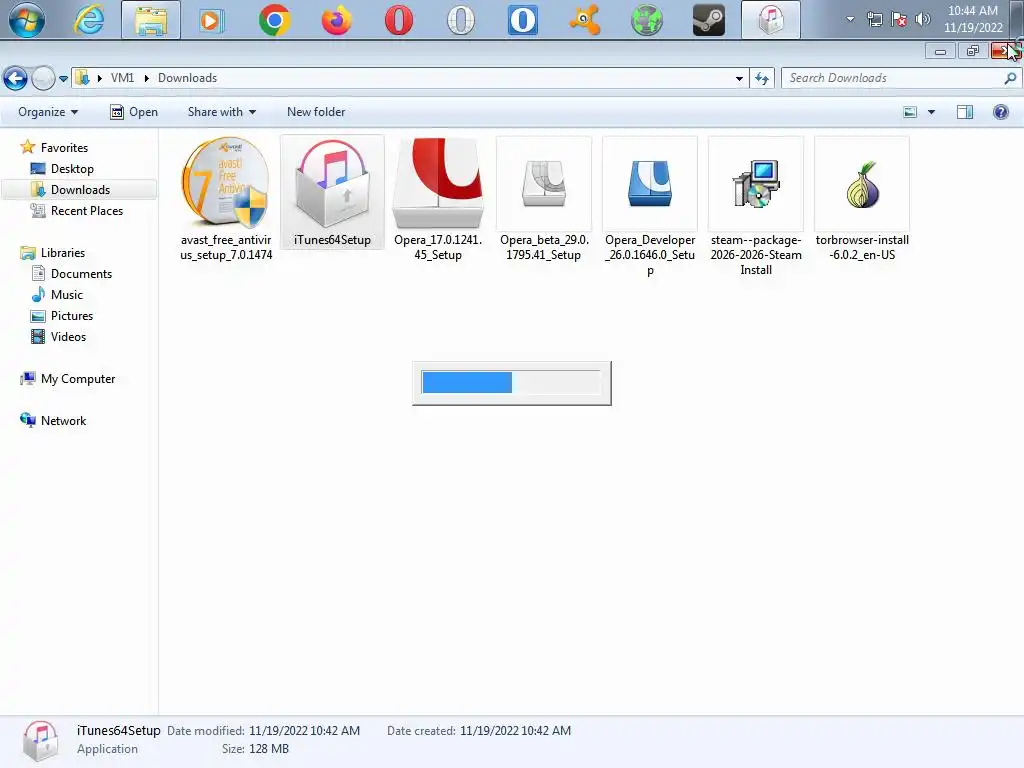Screen dimensions: 1024x768
Task: Create a New folder
Action: pos(316,112)
